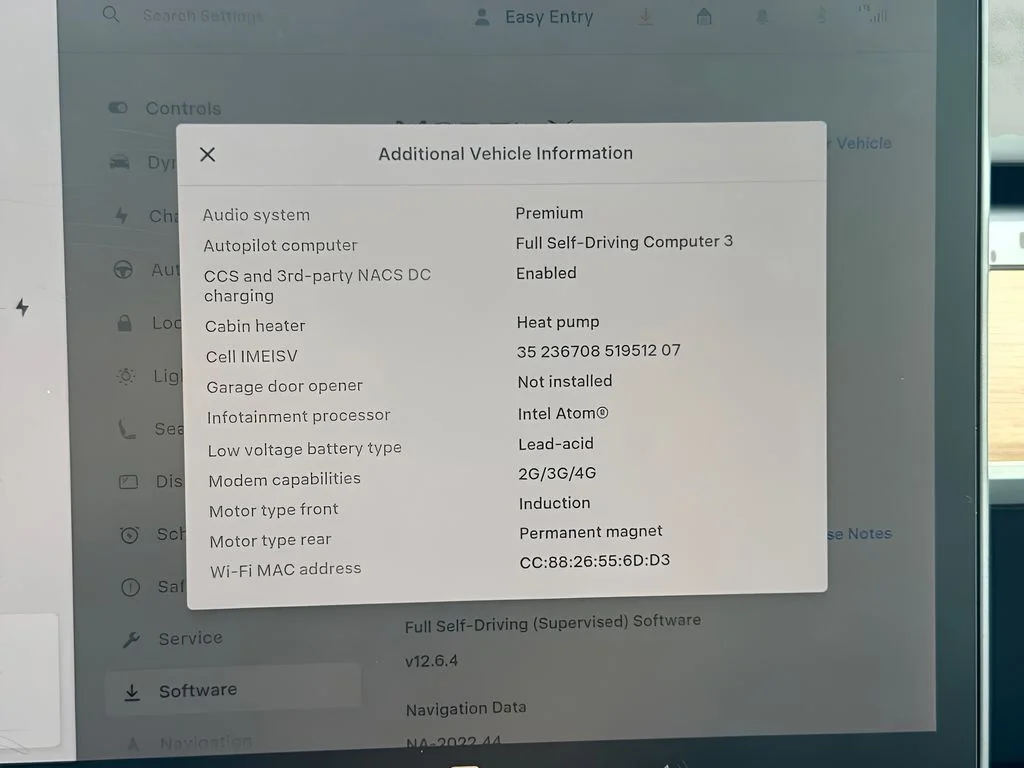The width and height of the screenshot is (1024, 768).
Task: Select the Wi-Fi MAC address label
Action: [285, 570]
